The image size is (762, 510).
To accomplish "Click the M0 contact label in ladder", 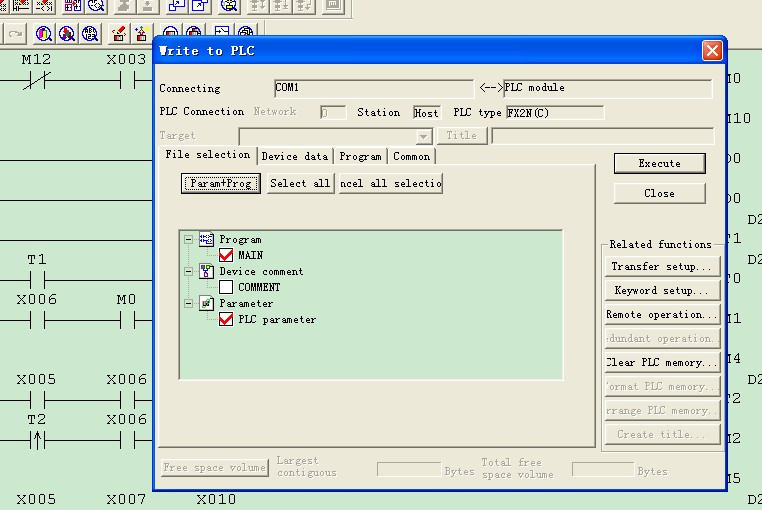I will coord(126,299).
